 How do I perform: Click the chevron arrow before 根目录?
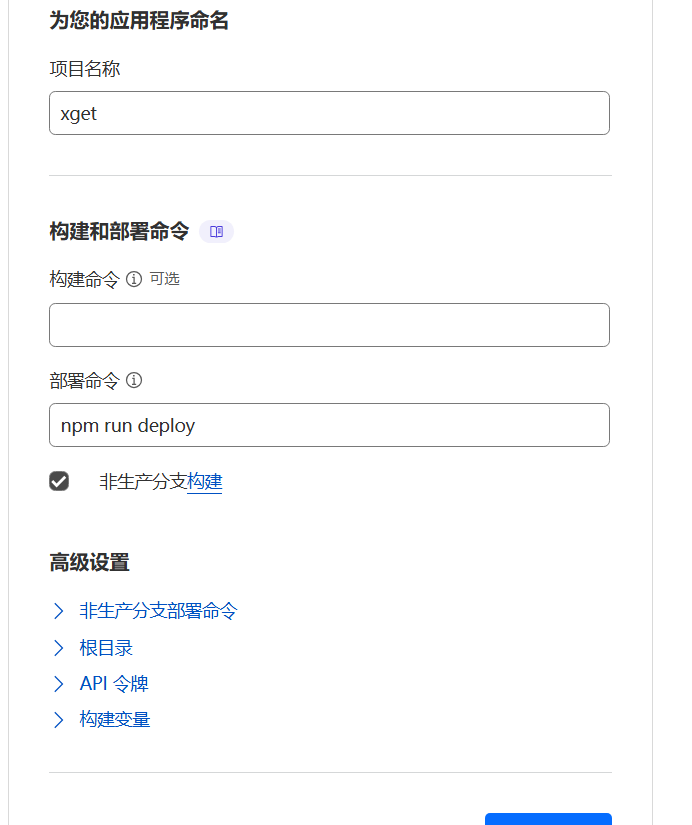[x=59, y=648]
